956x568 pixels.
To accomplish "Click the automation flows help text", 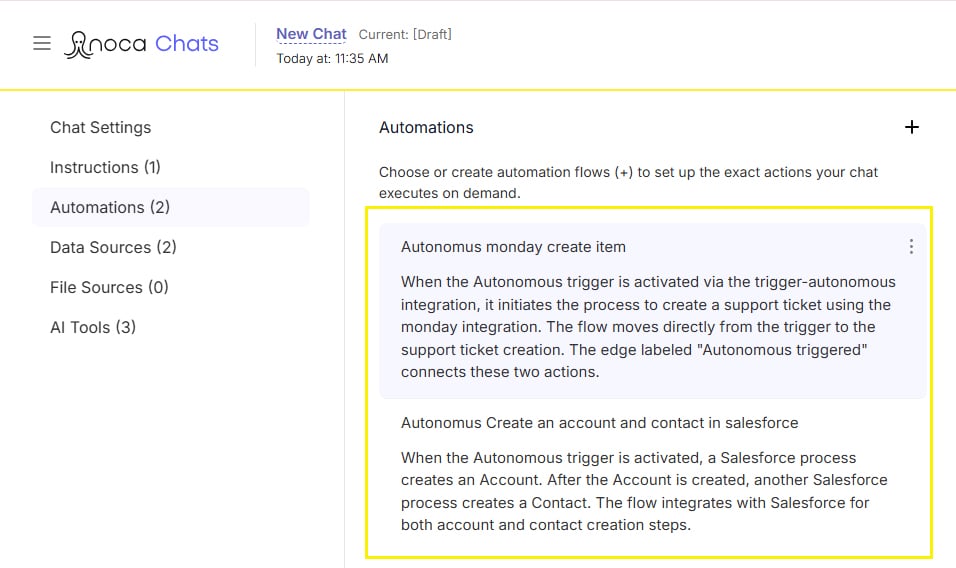I will tap(628, 182).
